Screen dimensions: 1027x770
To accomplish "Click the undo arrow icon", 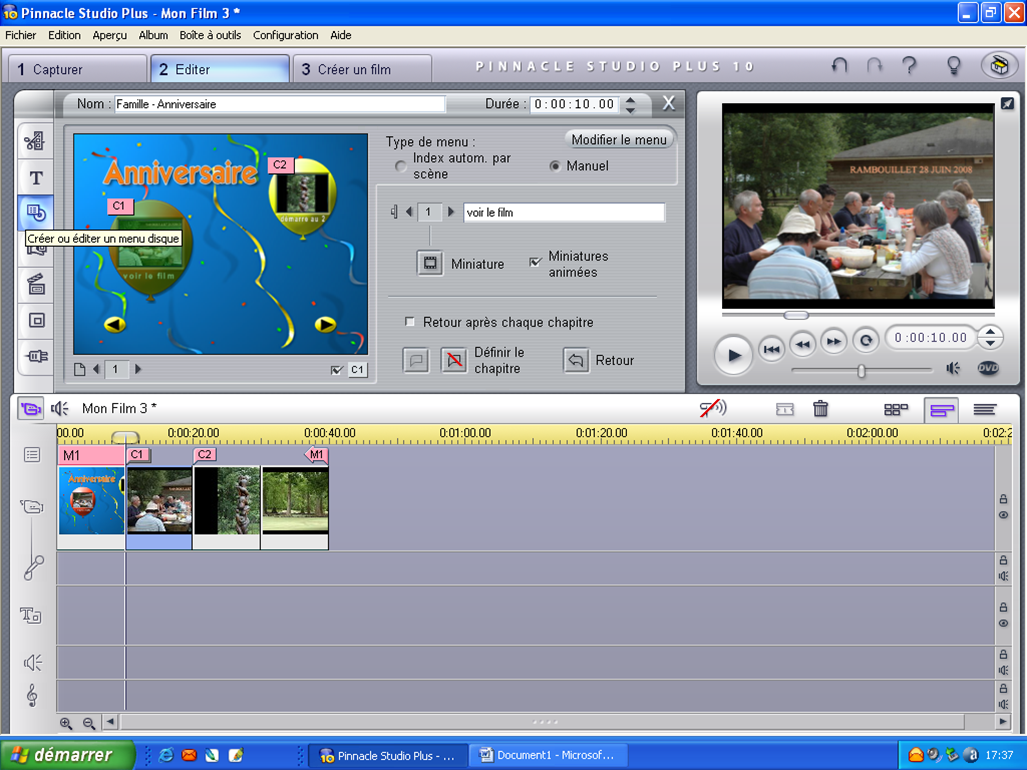I will [839, 66].
